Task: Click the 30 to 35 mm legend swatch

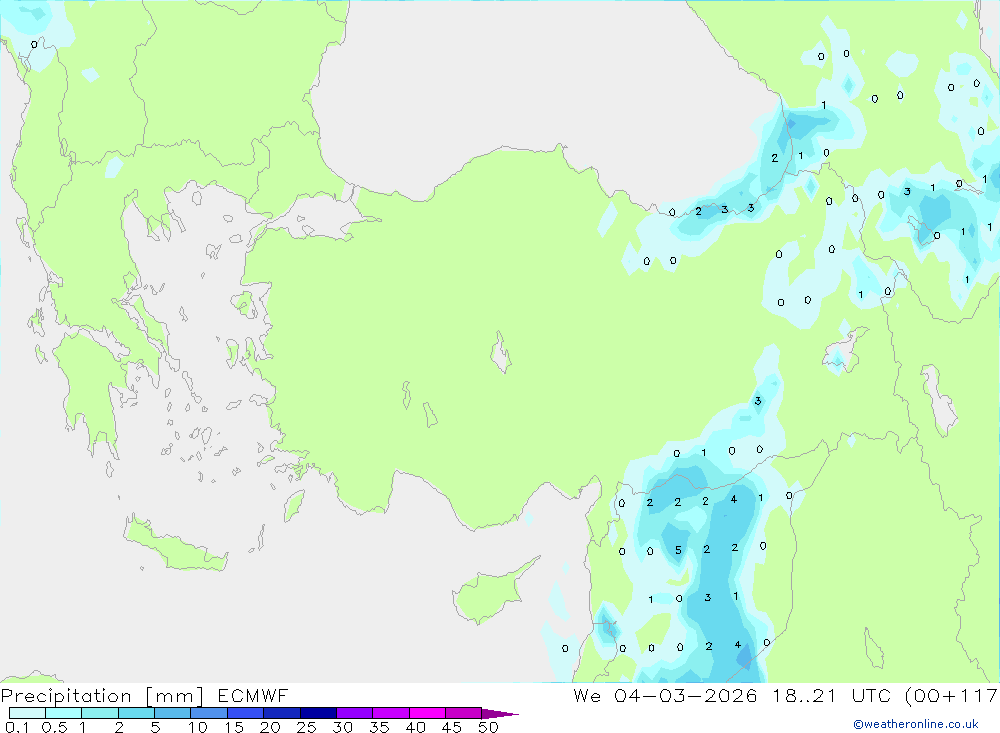Action: (x=355, y=713)
